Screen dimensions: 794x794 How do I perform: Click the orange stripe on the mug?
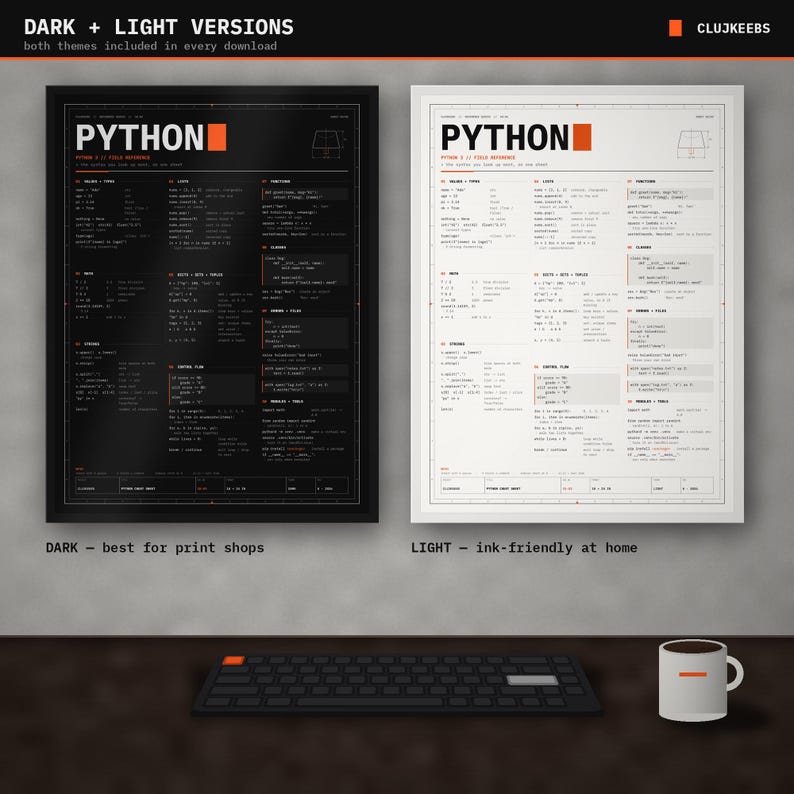click(x=693, y=674)
